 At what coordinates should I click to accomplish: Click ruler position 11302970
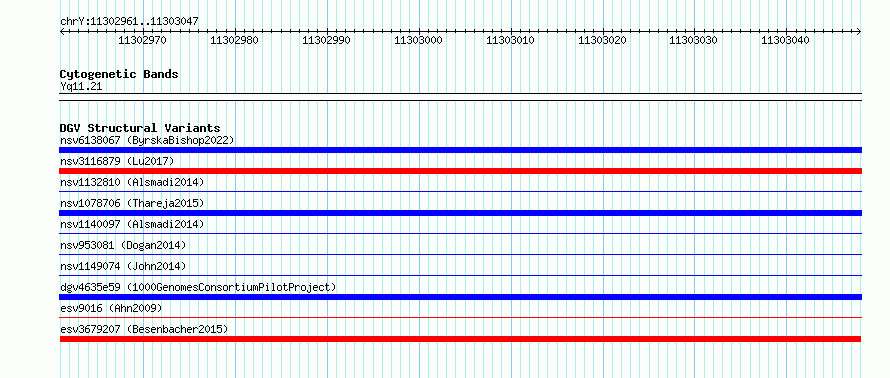142,40
